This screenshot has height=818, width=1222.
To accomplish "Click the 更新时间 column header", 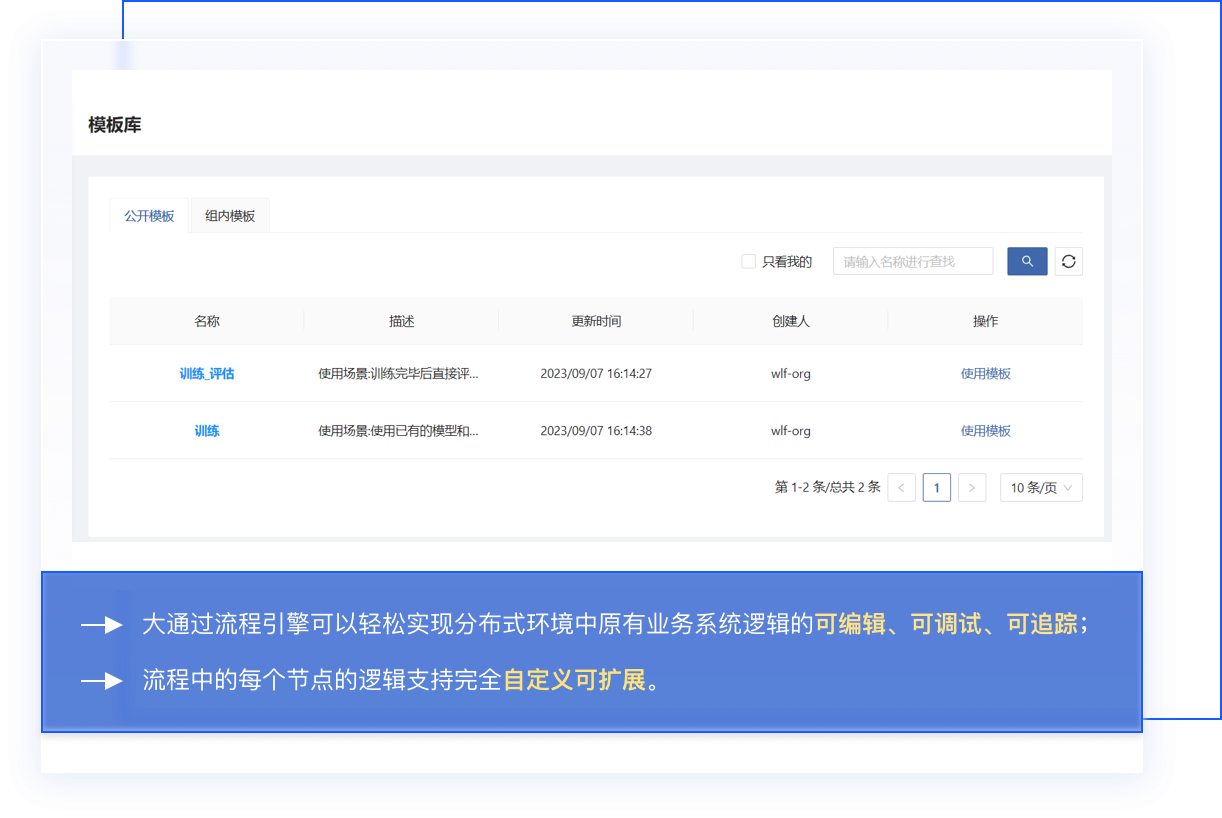I will (x=596, y=321).
